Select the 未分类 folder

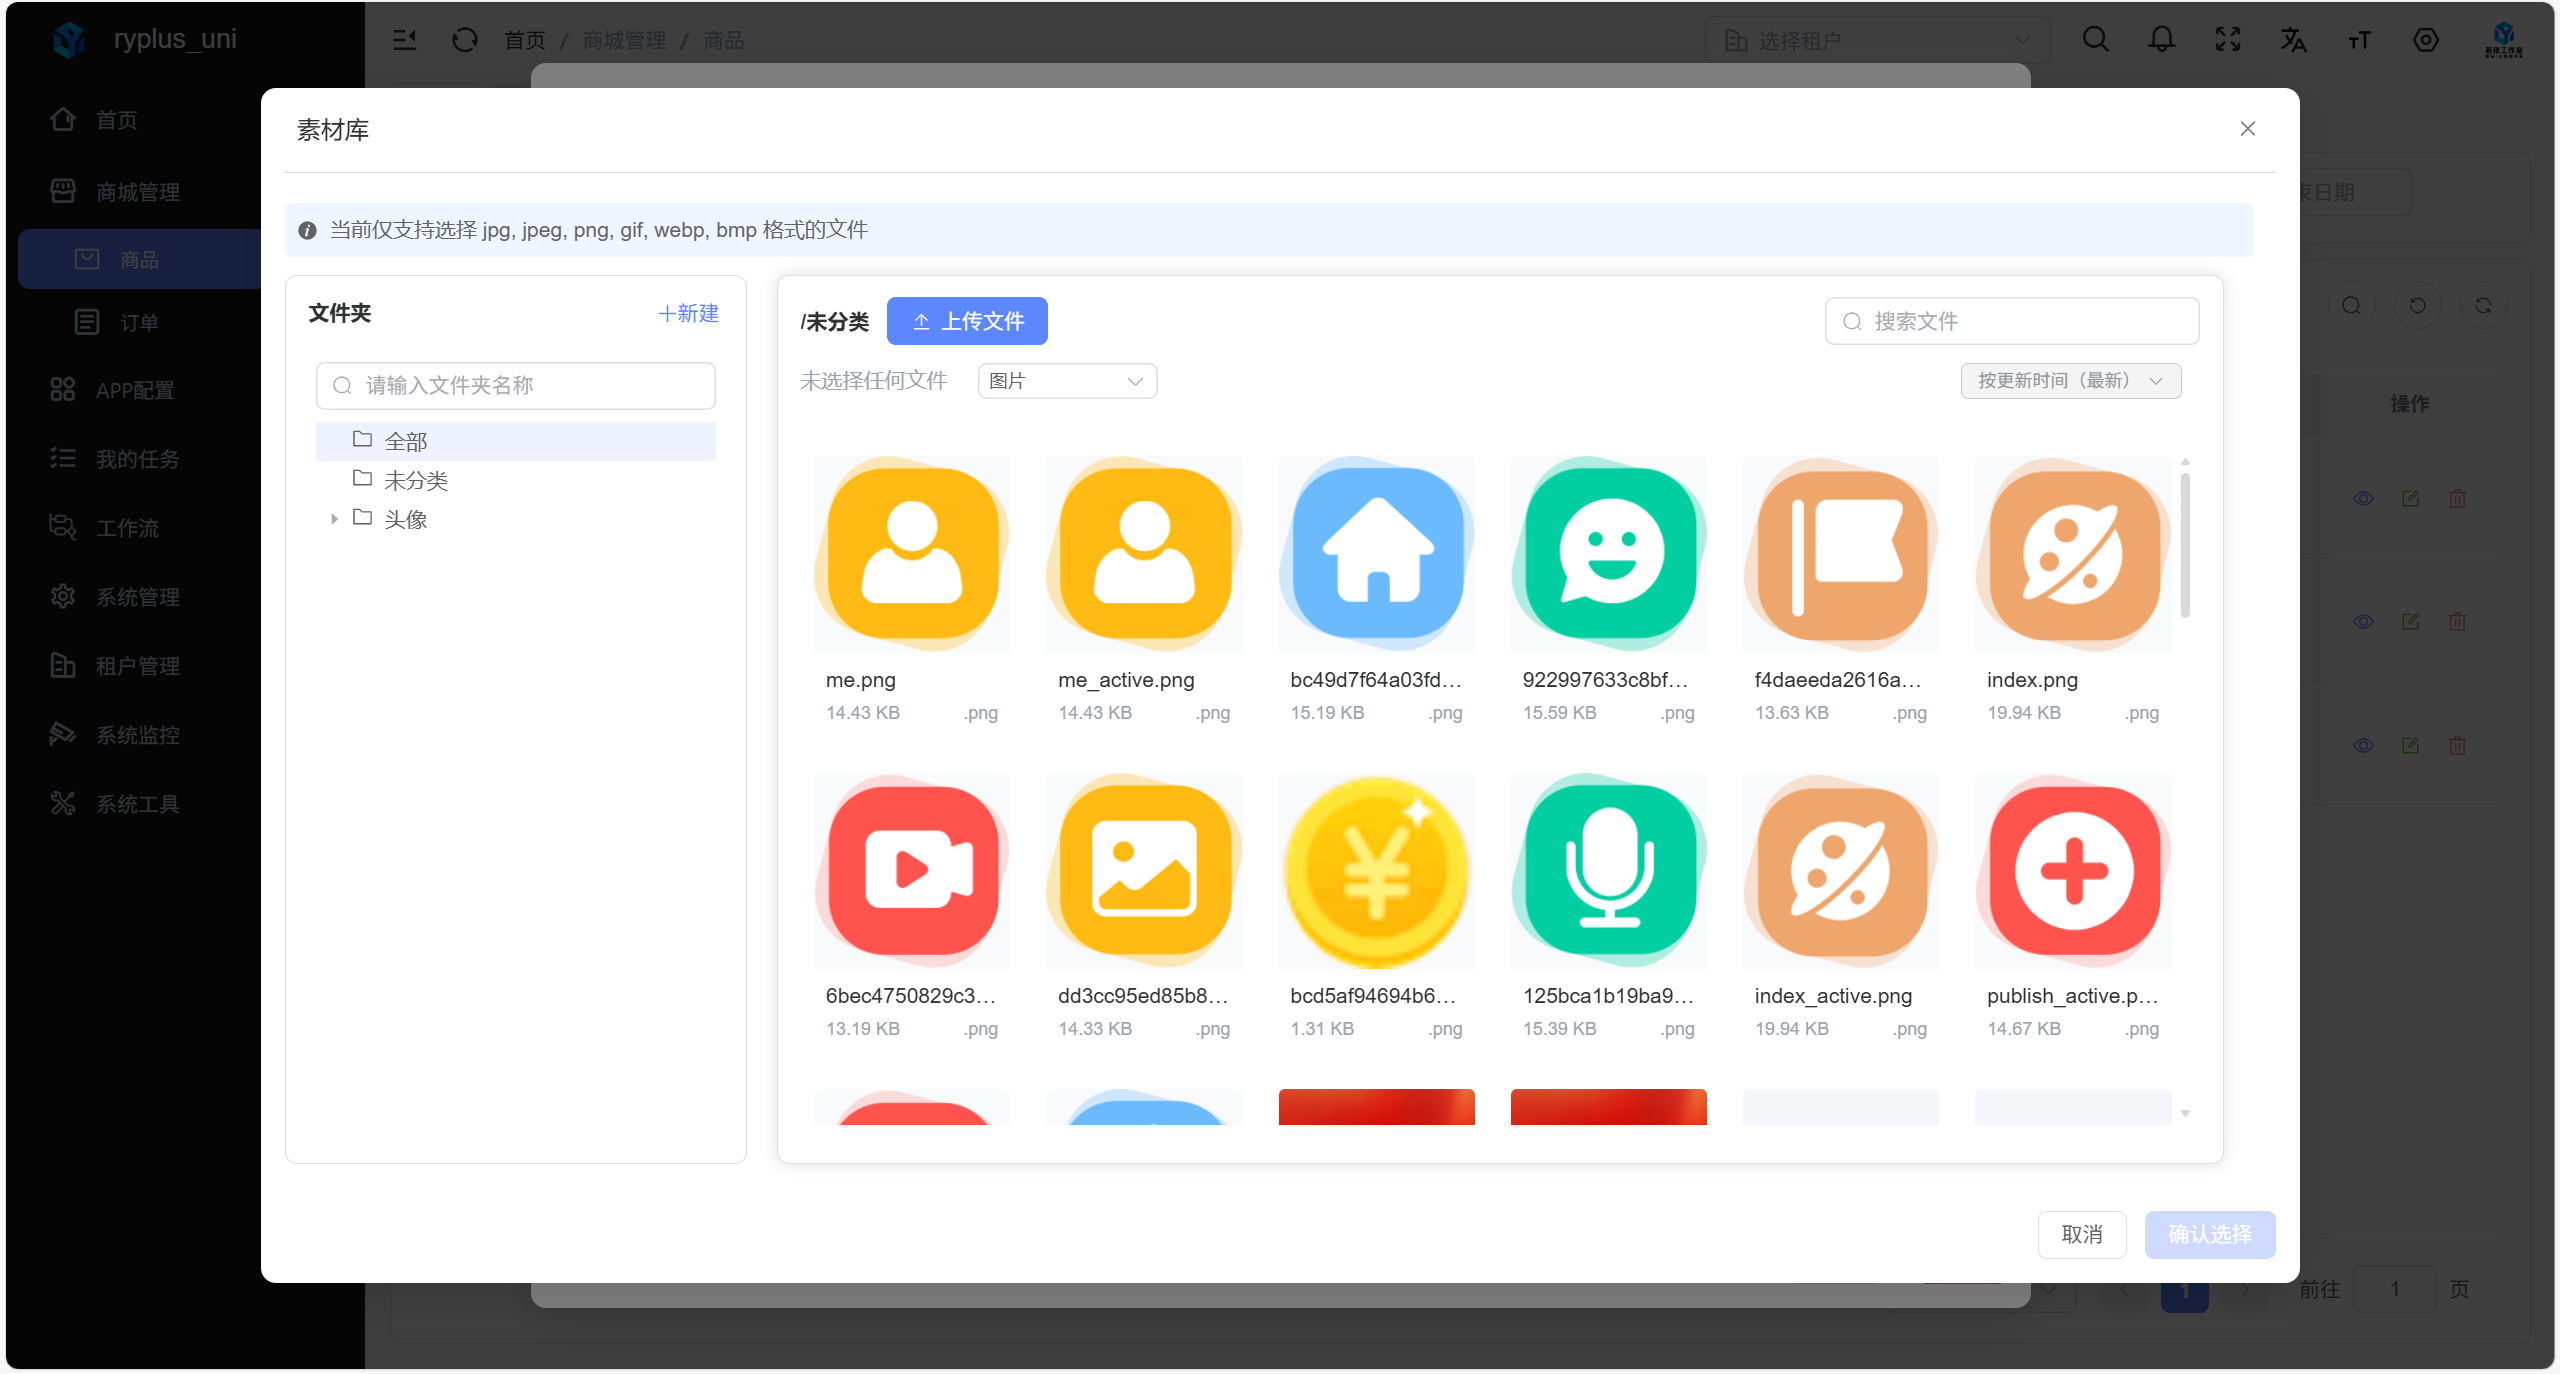[415, 480]
